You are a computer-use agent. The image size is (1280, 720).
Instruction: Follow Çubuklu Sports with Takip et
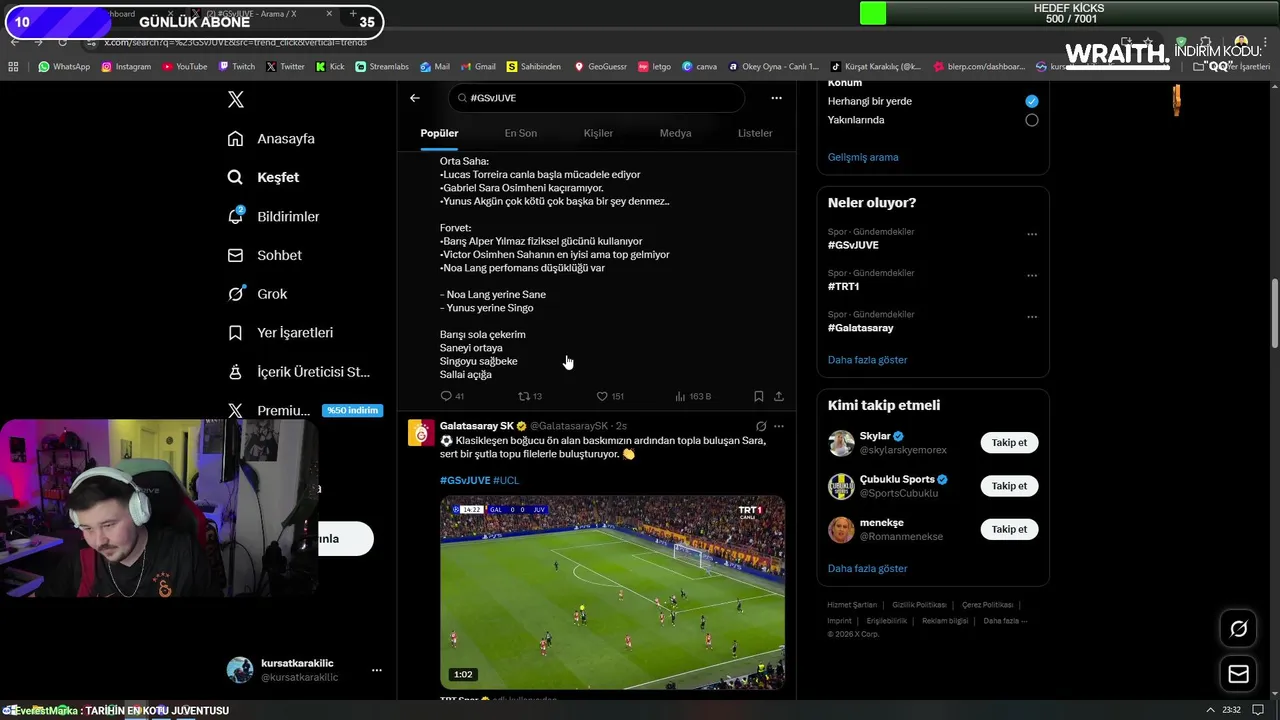(x=1009, y=486)
